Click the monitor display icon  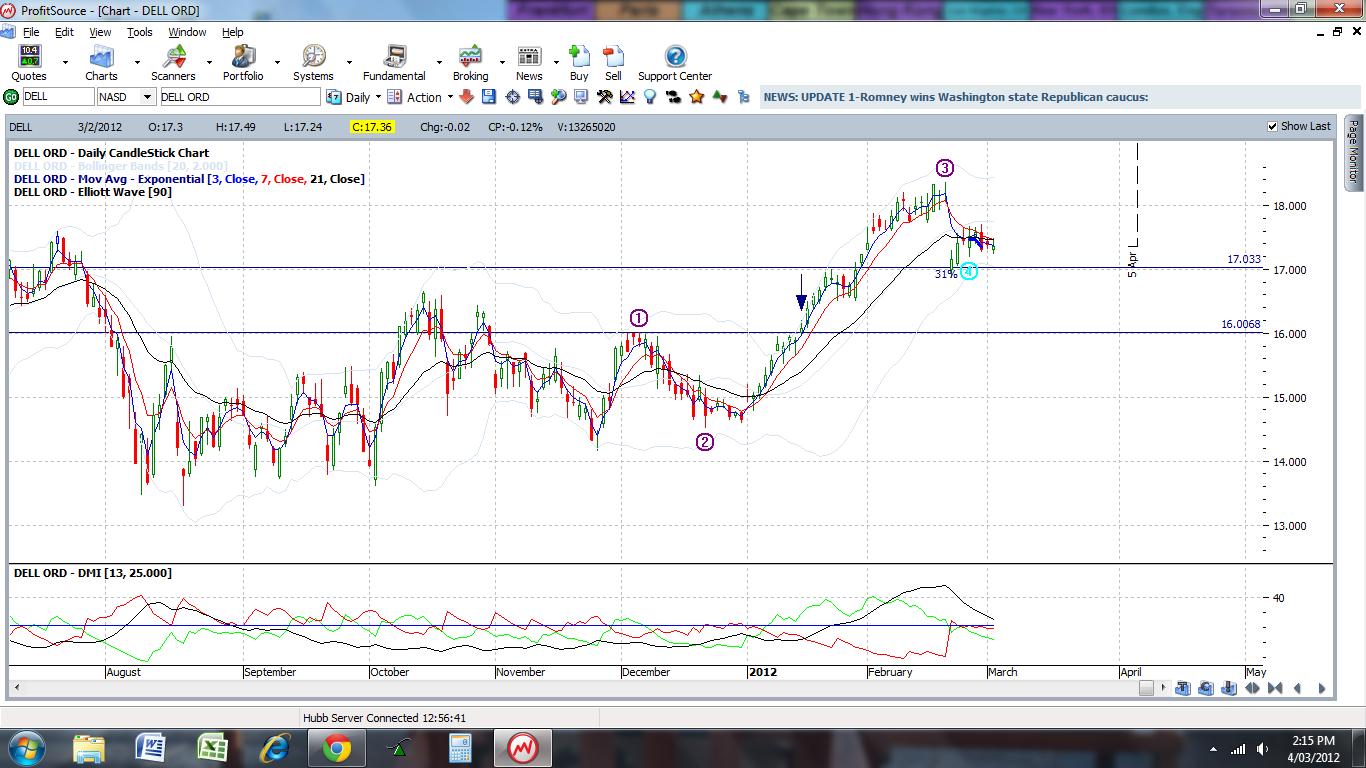point(581,97)
